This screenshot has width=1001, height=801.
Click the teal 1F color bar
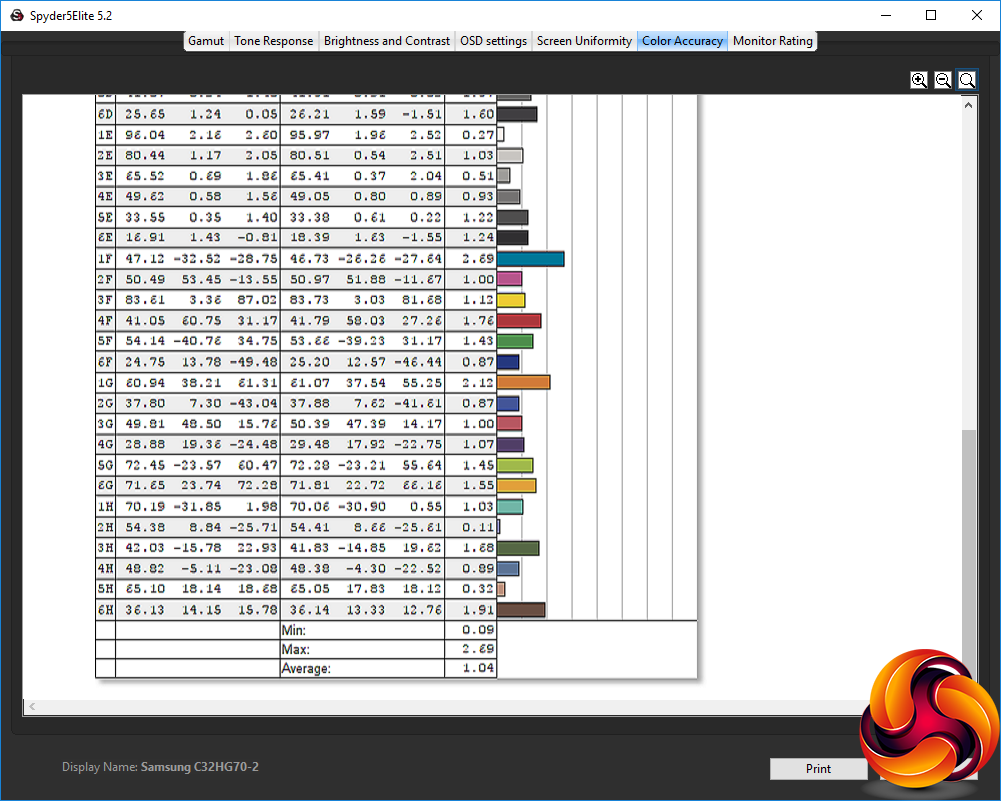click(x=531, y=258)
